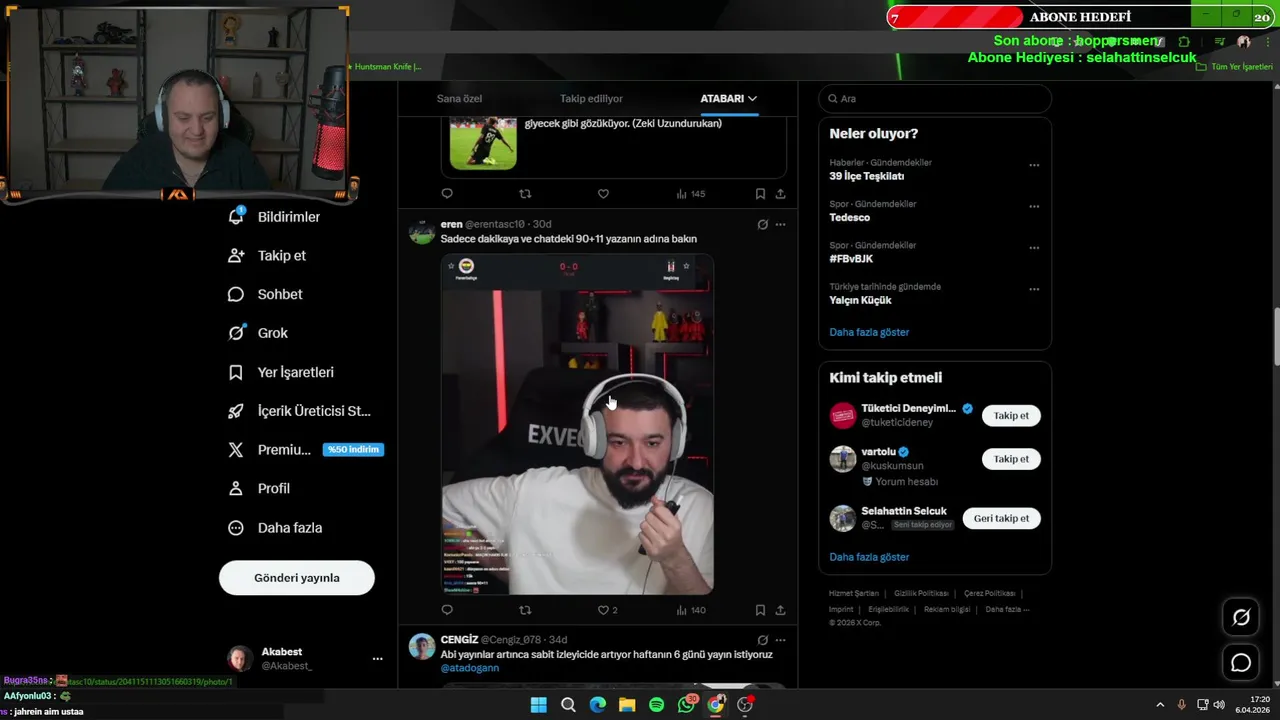This screenshot has height=720, width=1280.
Task: Open WhatsApp from the taskbar
Action: [686, 705]
